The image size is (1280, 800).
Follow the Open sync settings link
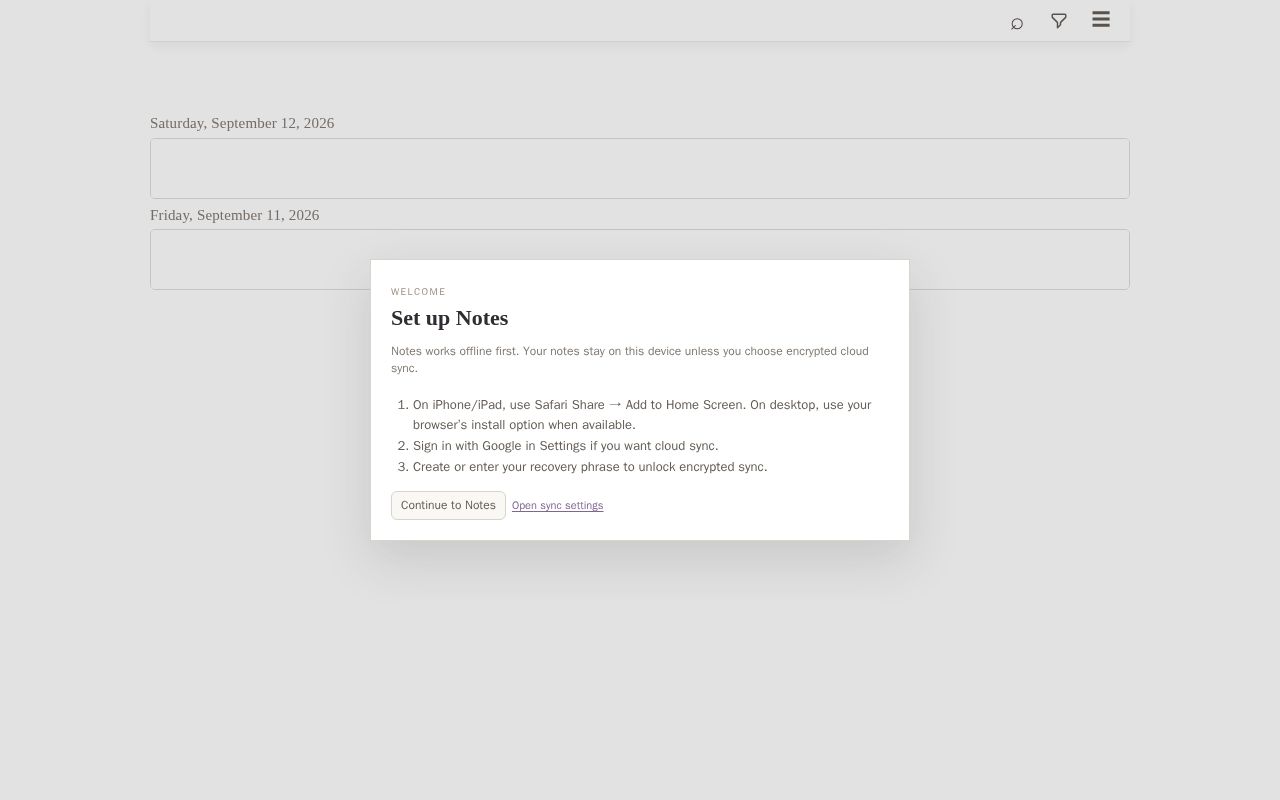[557, 506]
